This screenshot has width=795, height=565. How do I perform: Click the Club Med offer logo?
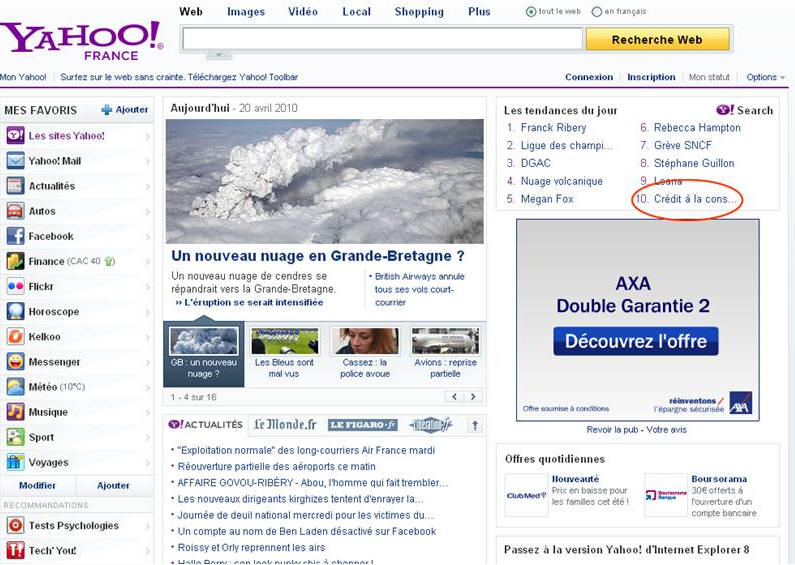[x=526, y=496]
